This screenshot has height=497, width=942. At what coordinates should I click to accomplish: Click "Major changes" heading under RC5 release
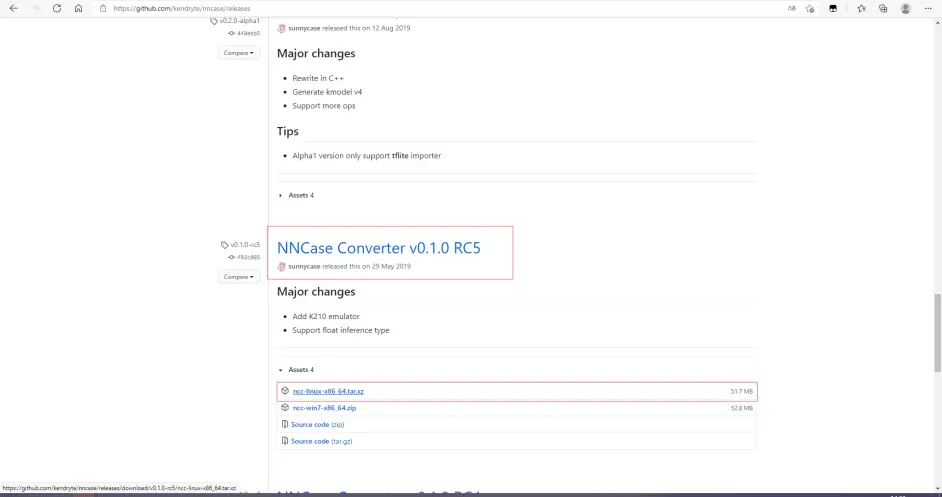pyautogui.click(x=316, y=291)
